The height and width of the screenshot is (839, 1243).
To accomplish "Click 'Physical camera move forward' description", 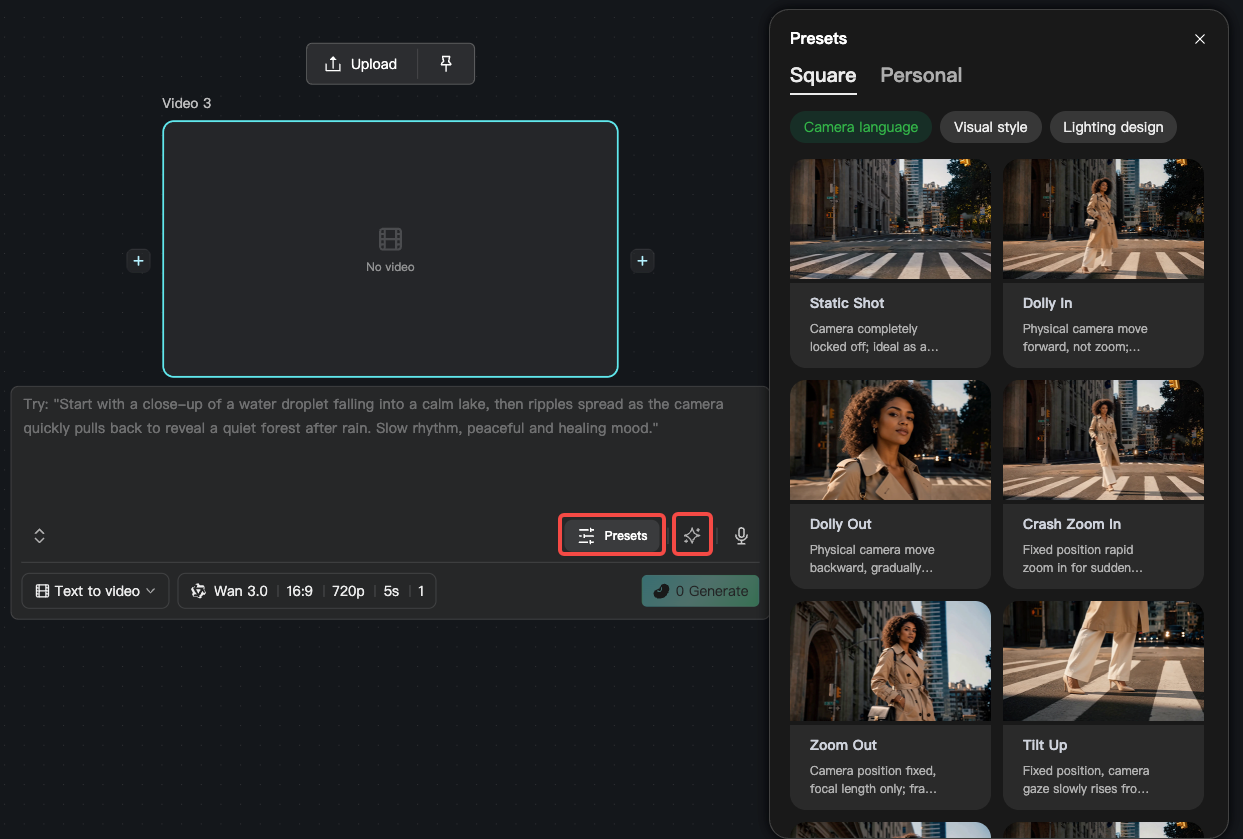I will [x=1085, y=338].
